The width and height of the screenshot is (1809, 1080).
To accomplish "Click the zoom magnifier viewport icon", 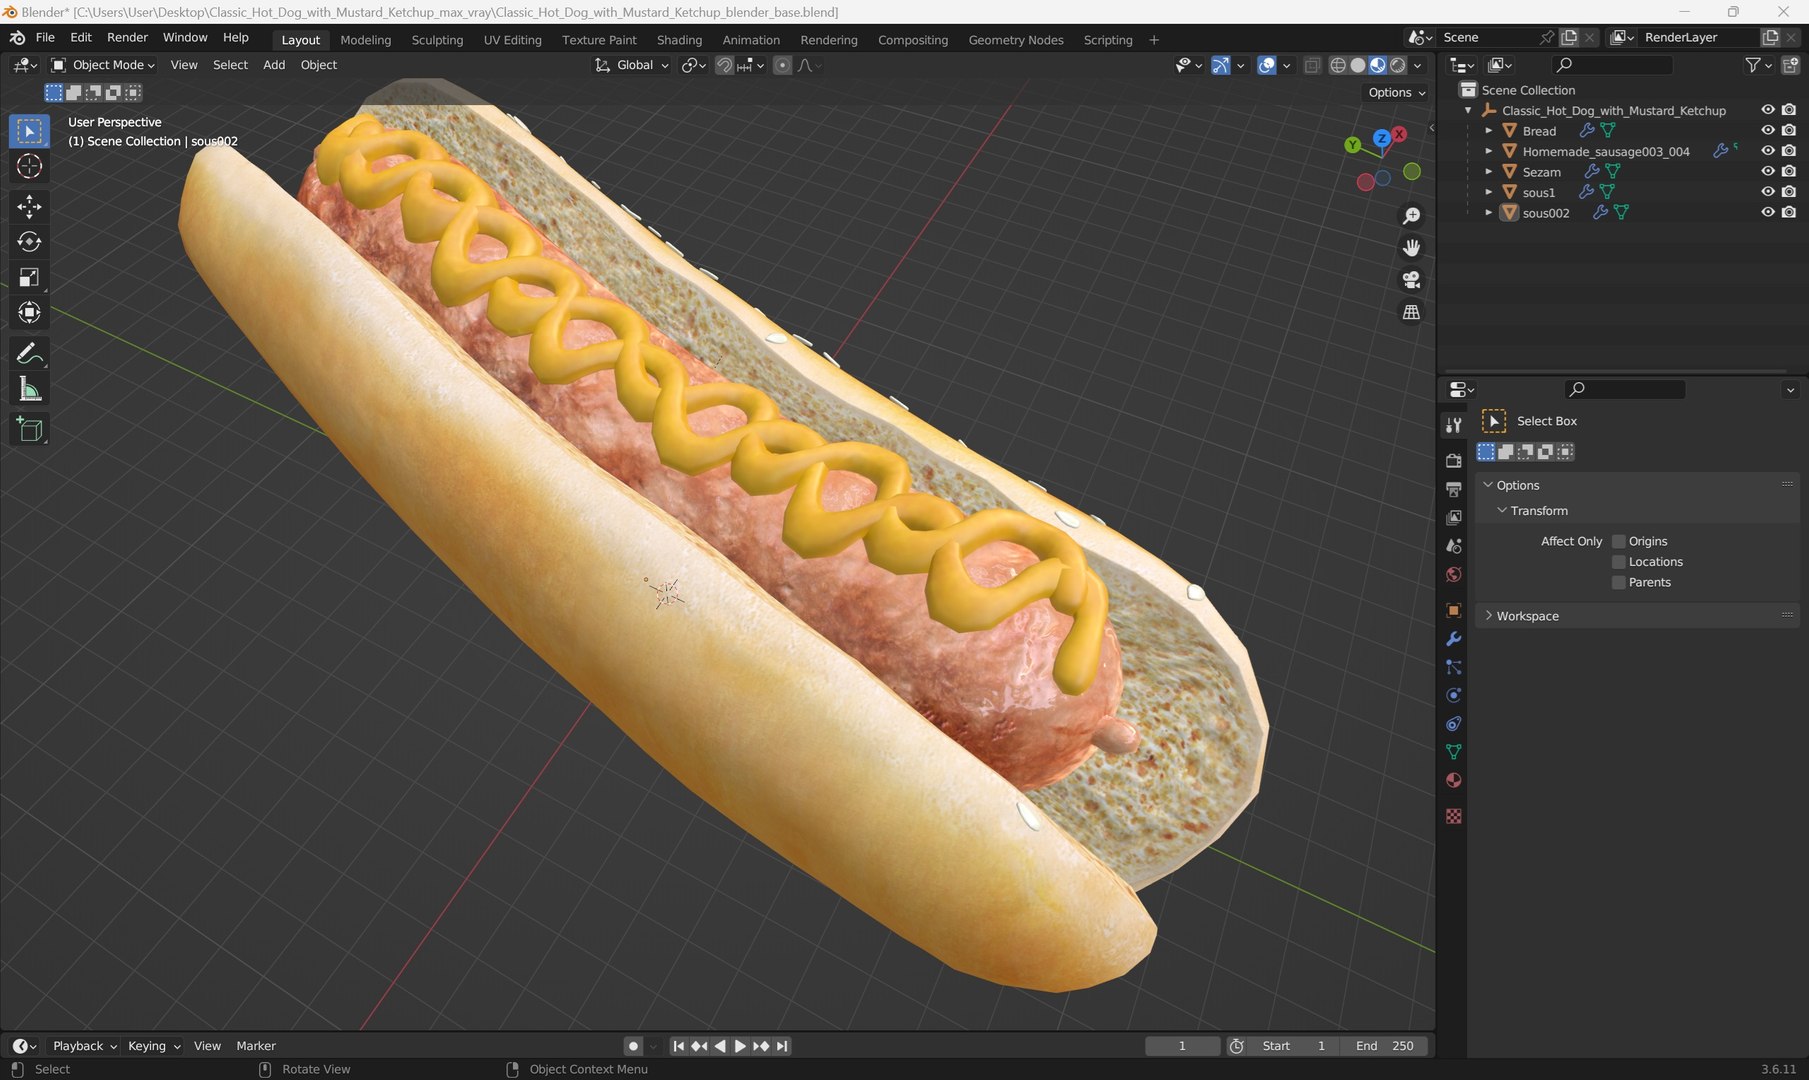I will click(1411, 216).
